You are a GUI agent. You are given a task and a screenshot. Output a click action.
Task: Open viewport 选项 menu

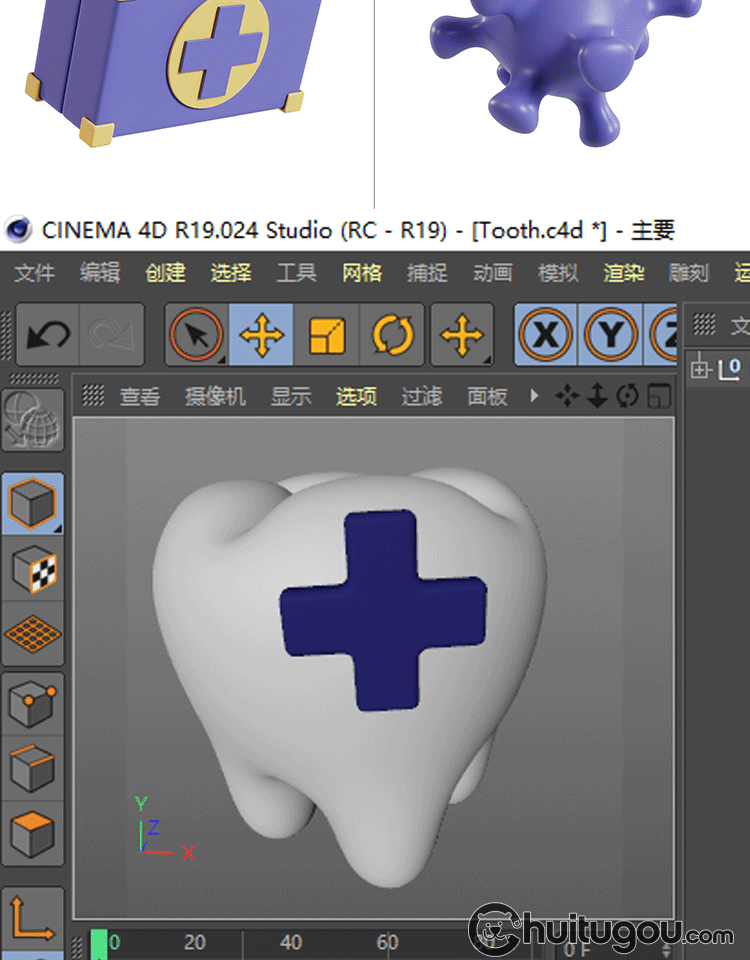[x=356, y=396]
